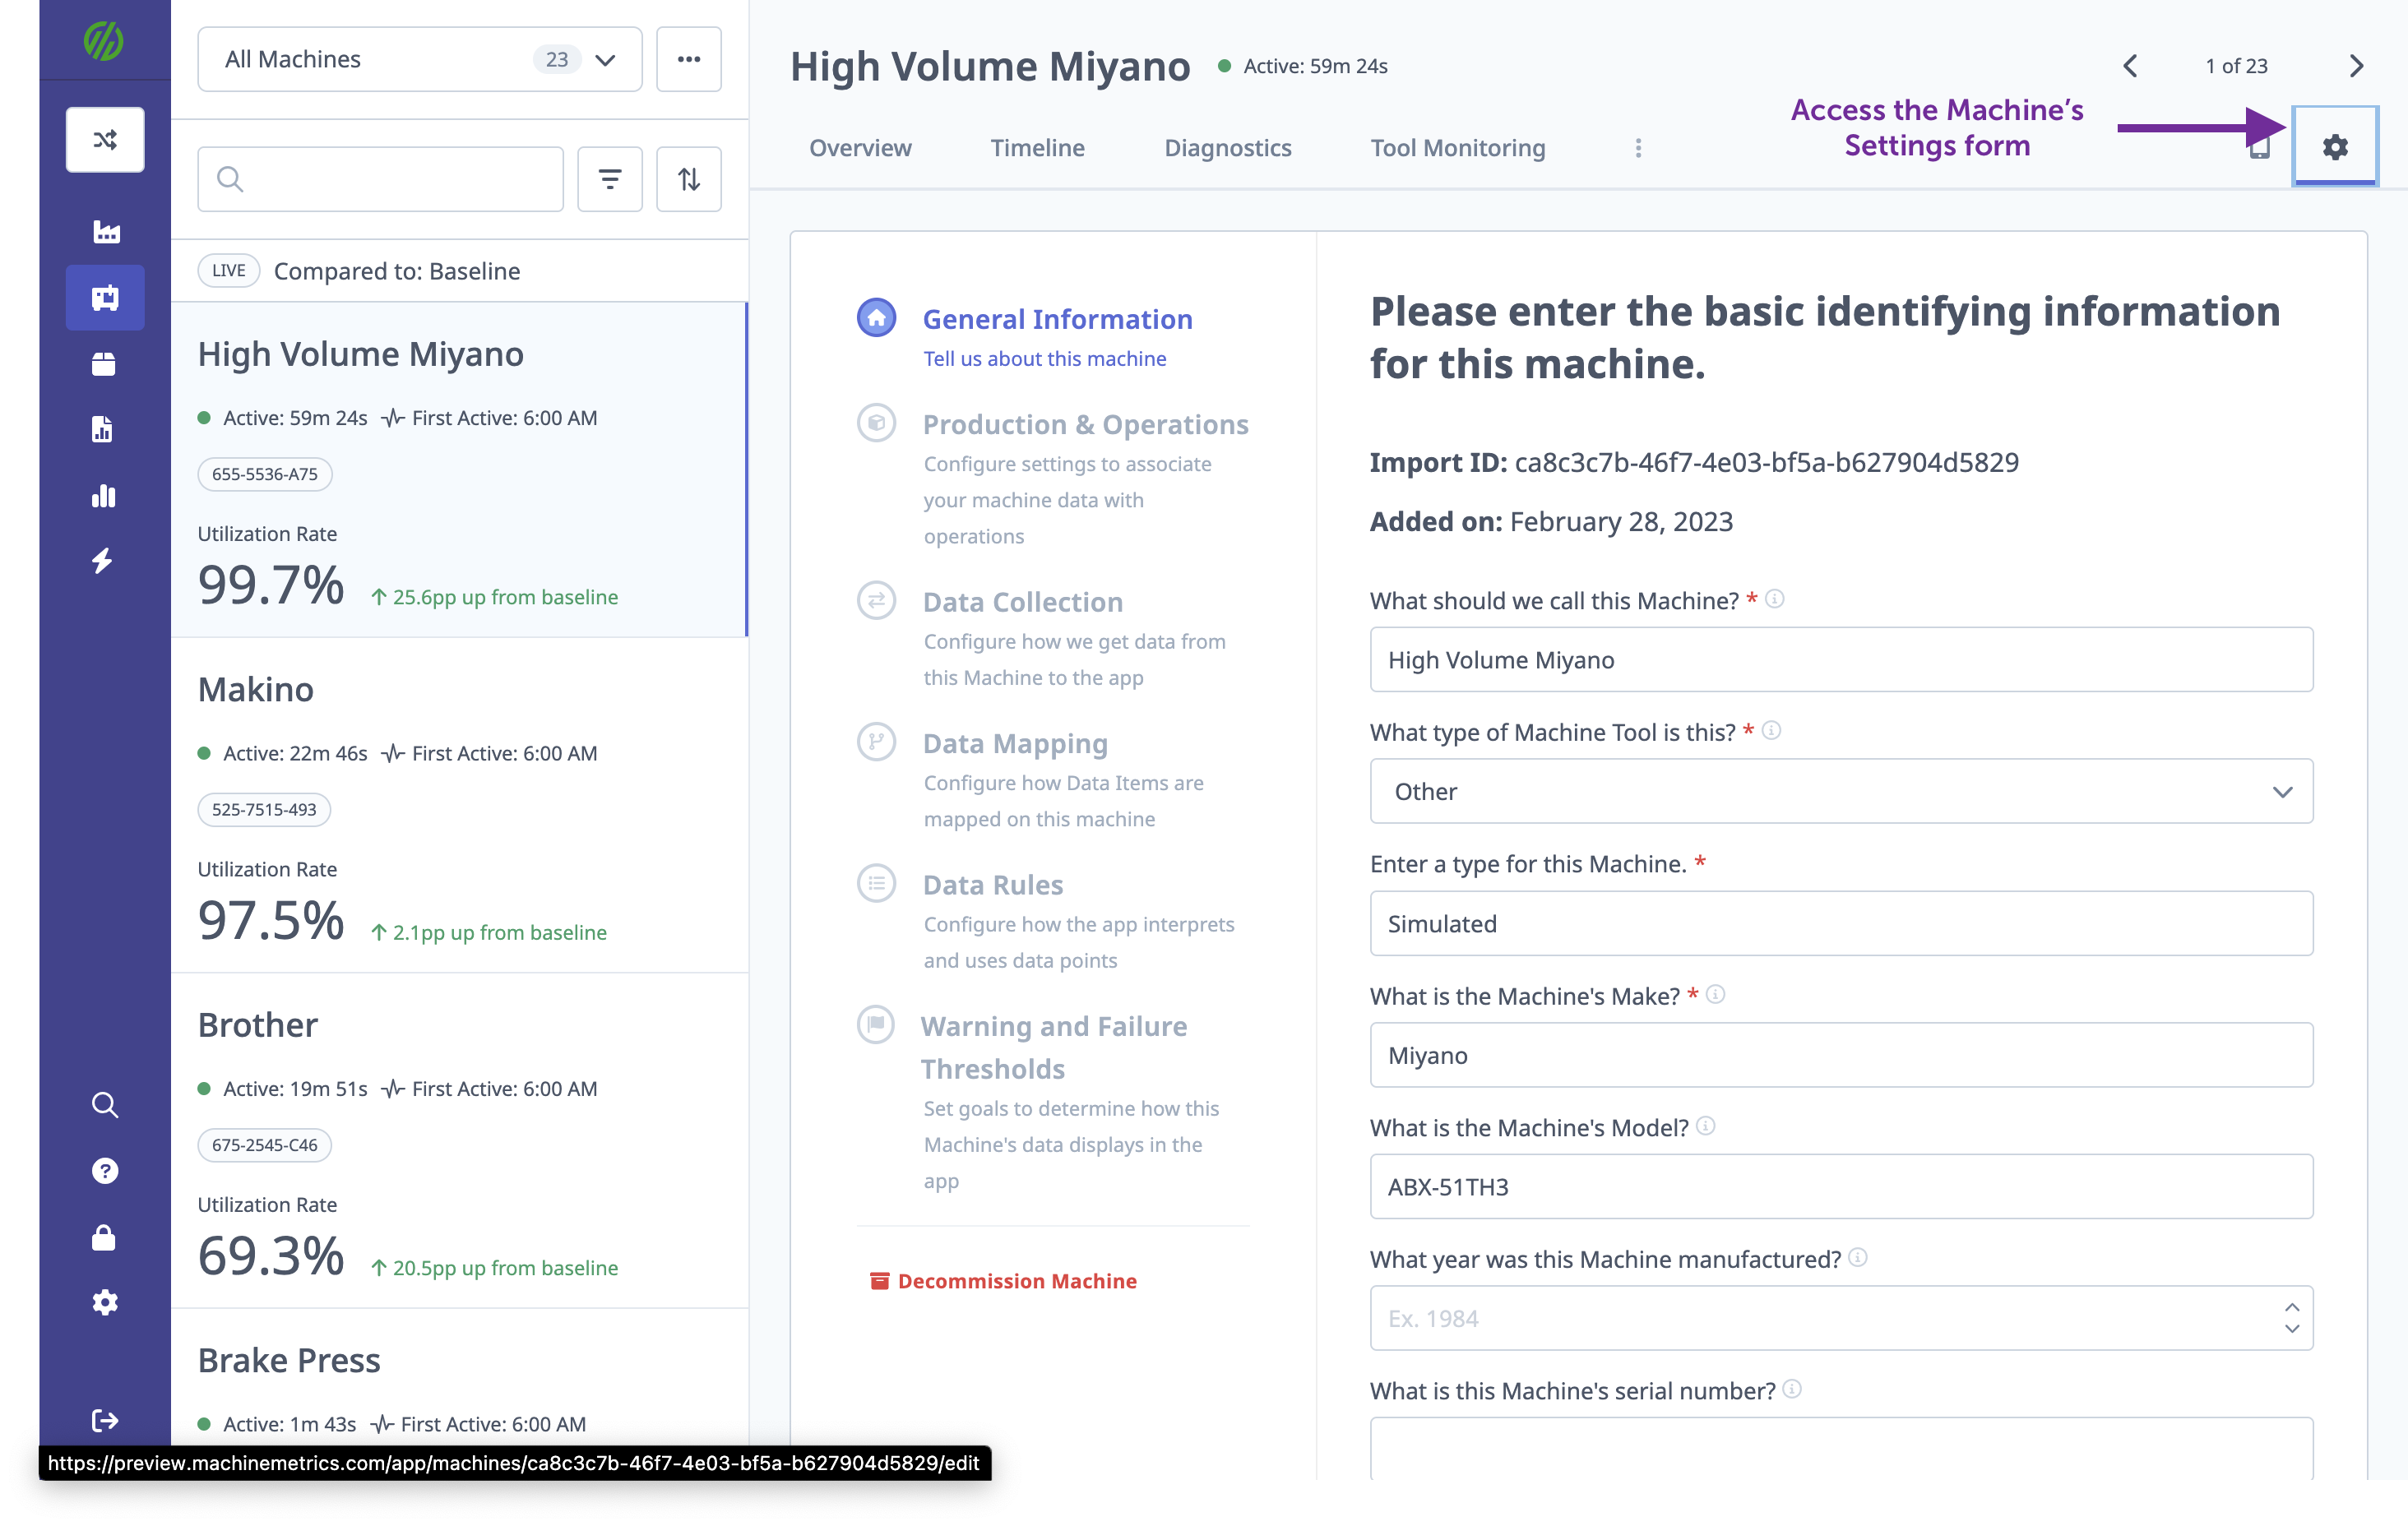Open sidebar settings gear icon
The width and height of the screenshot is (2408, 1526).
coord(105,1302)
